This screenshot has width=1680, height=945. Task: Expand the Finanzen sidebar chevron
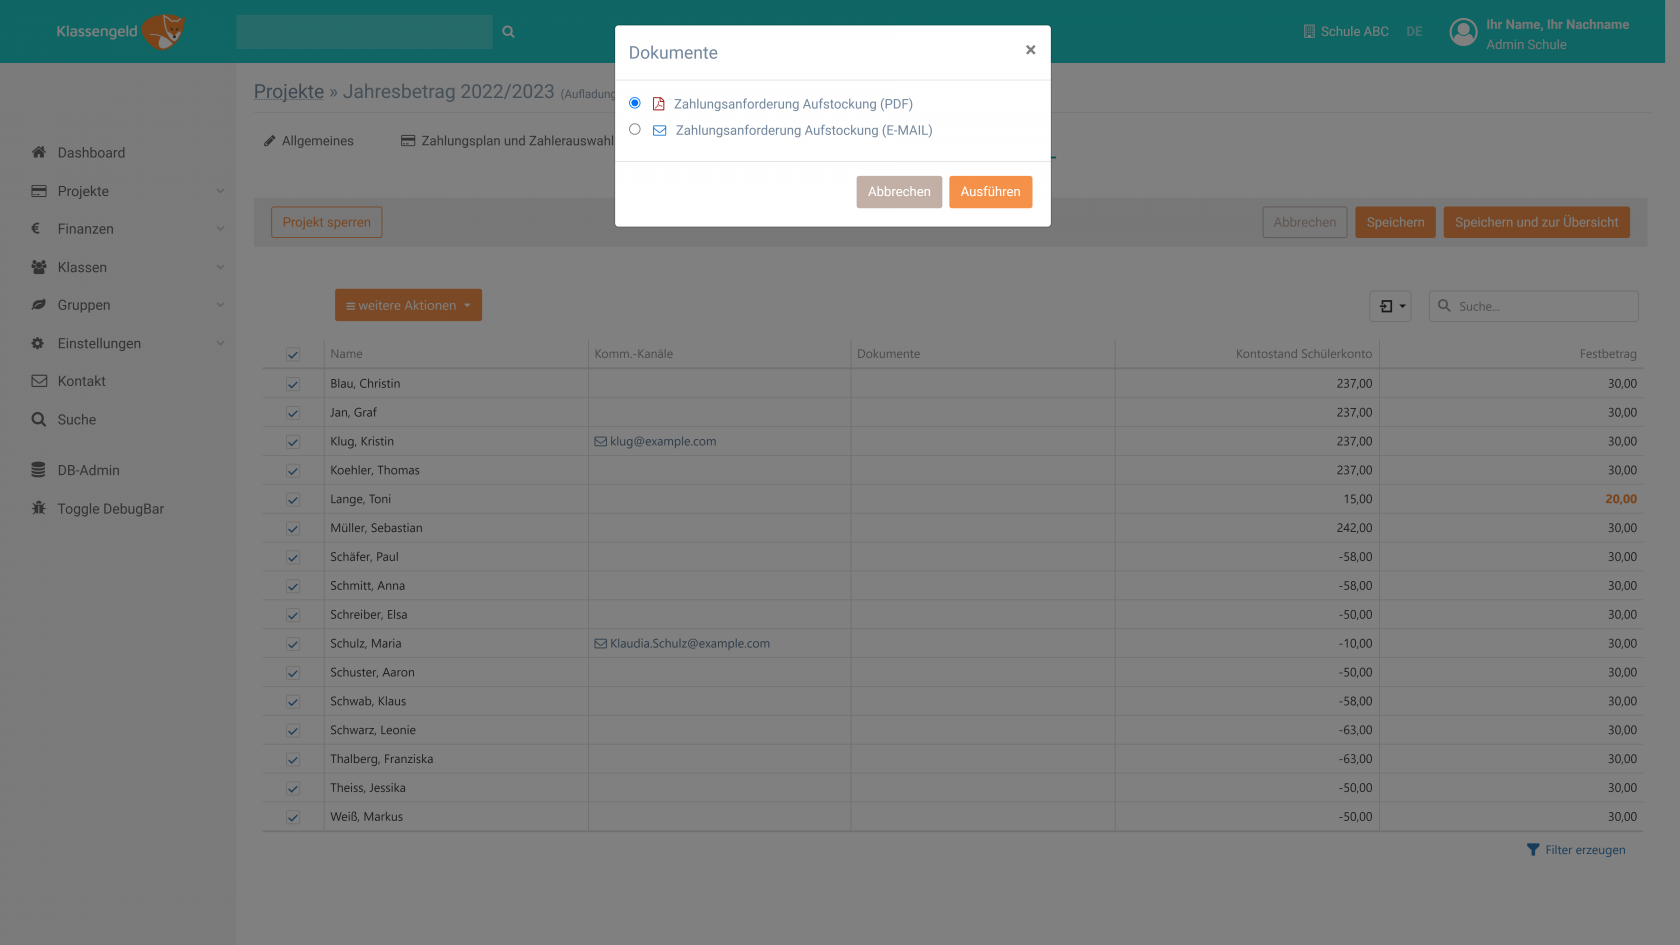click(220, 229)
